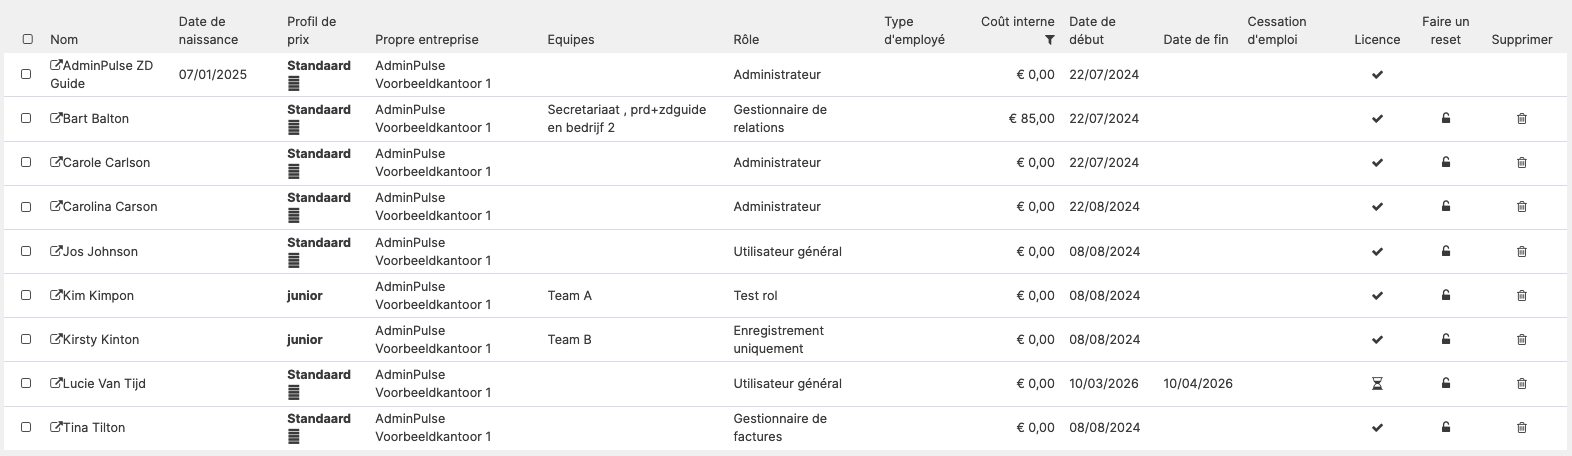Check the box for Bart Balton's row

(27, 118)
